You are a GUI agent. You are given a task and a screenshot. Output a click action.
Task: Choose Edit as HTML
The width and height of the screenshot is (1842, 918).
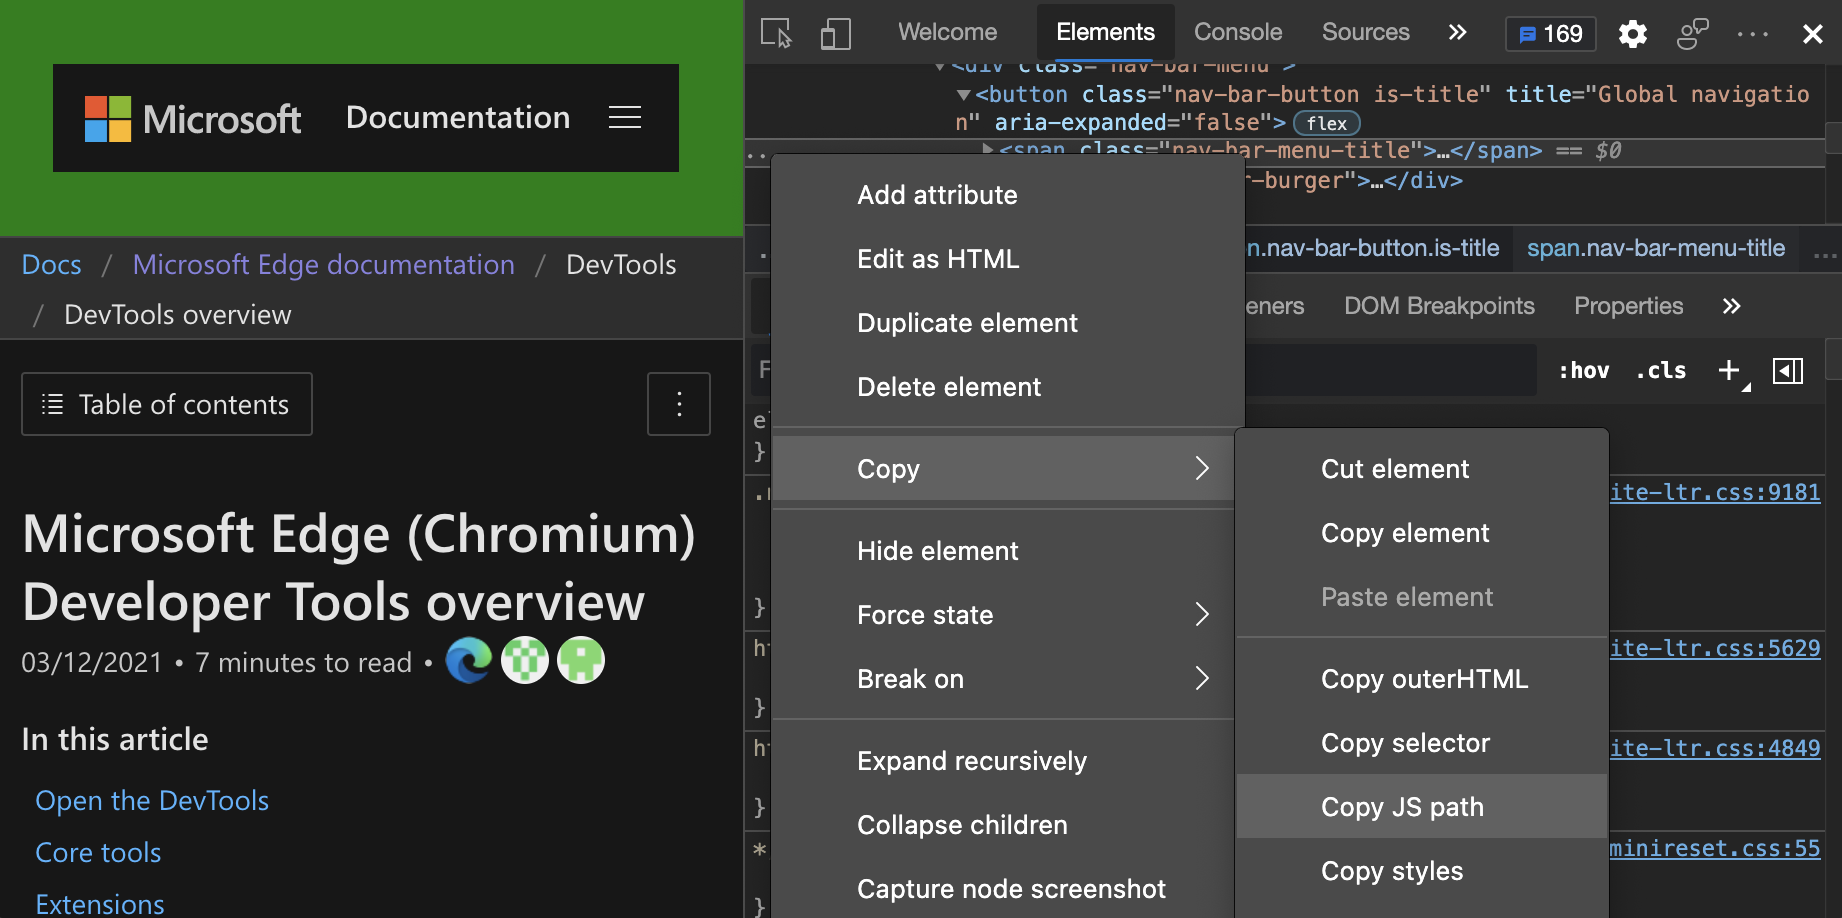pyautogui.click(x=1008, y=259)
